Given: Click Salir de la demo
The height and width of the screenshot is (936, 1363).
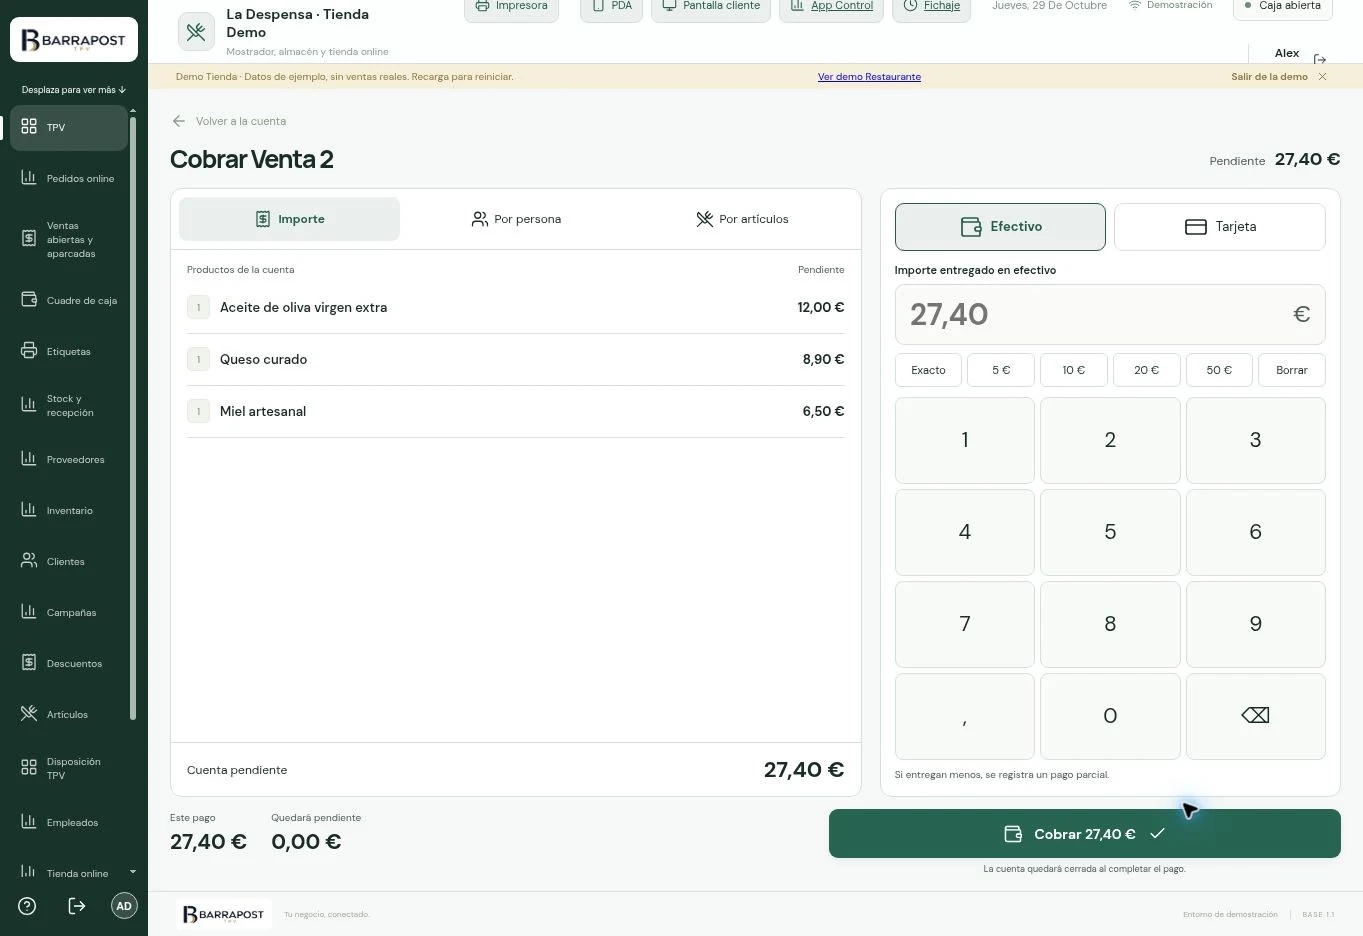Looking at the screenshot, I should tap(1269, 77).
